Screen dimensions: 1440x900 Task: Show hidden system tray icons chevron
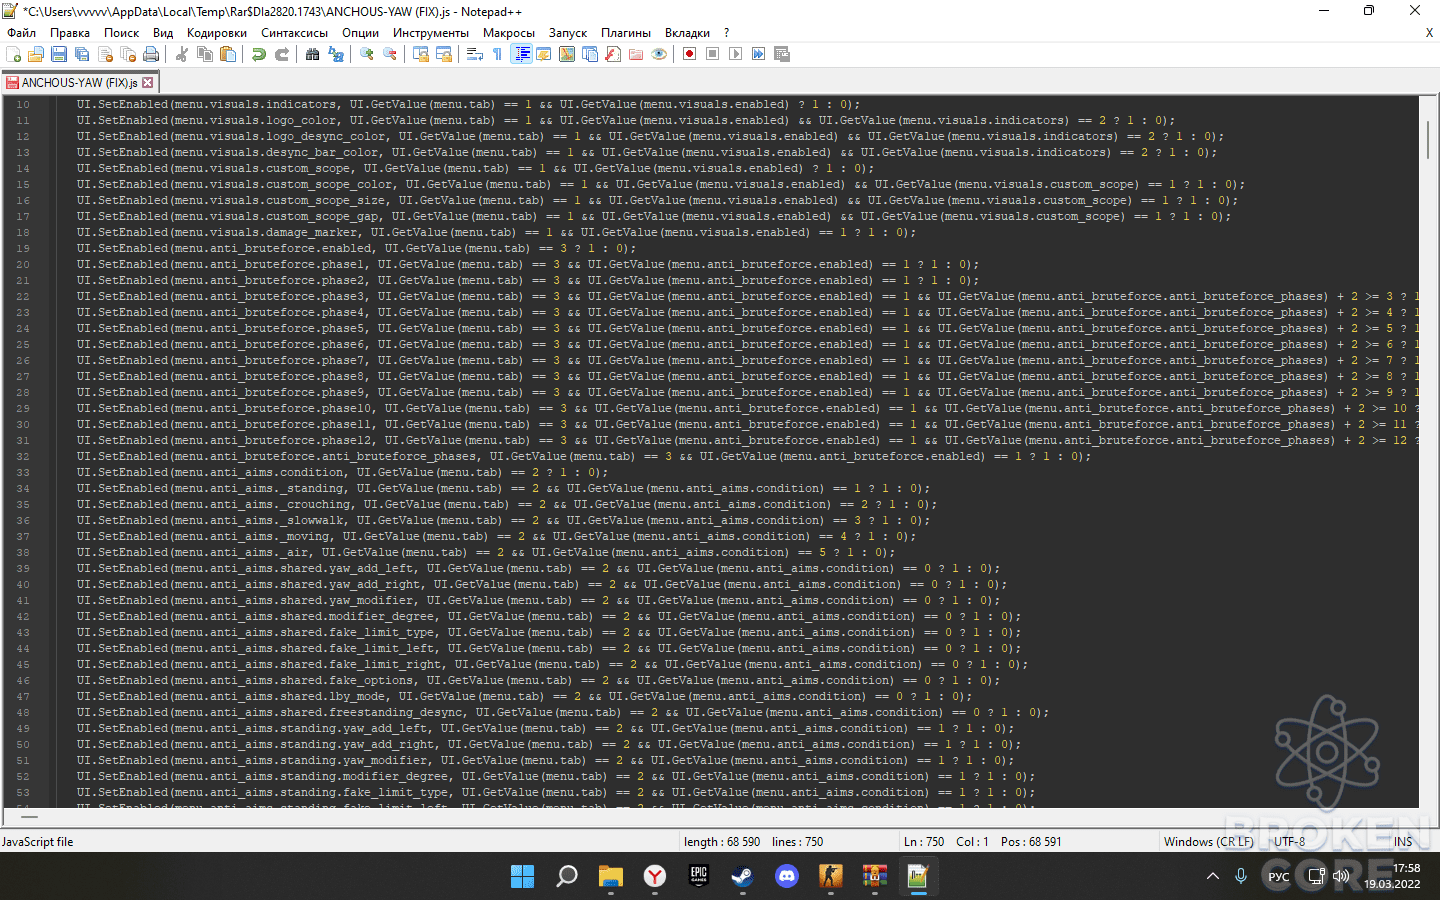coord(1213,876)
